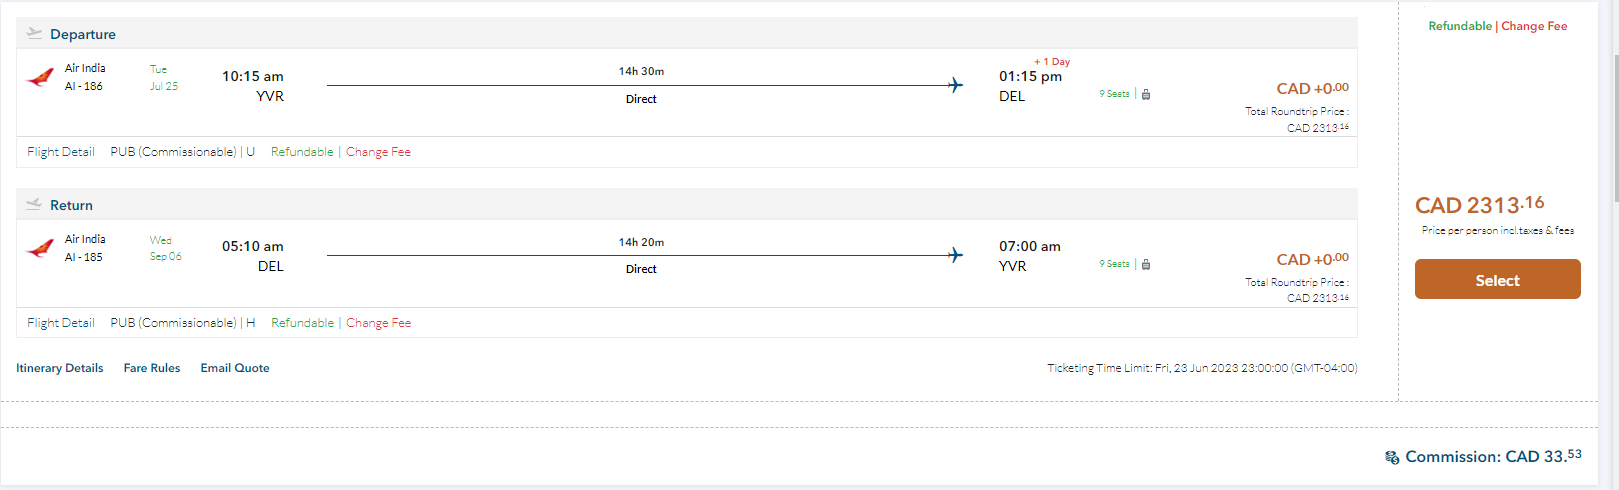Open the Fare Rules tab
This screenshot has height=490, width=1619.
coord(152,368)
